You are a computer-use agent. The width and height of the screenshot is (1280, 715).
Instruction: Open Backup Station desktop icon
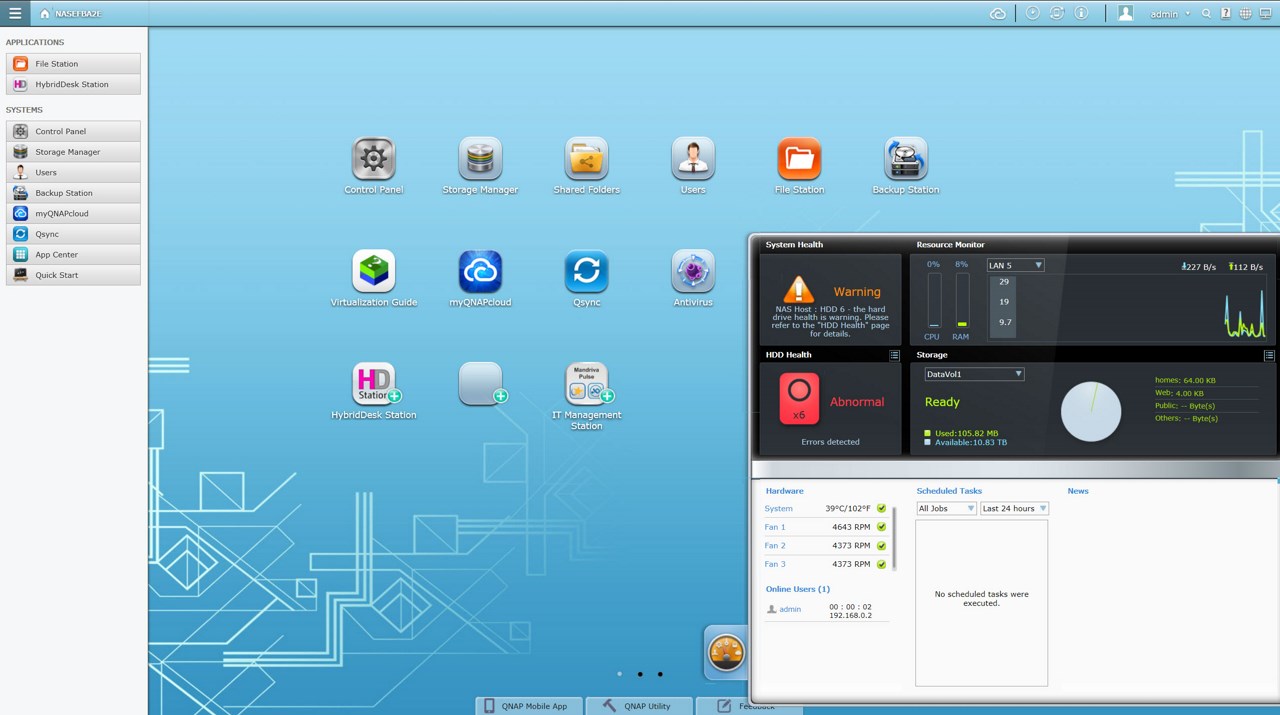click(906, 167)
